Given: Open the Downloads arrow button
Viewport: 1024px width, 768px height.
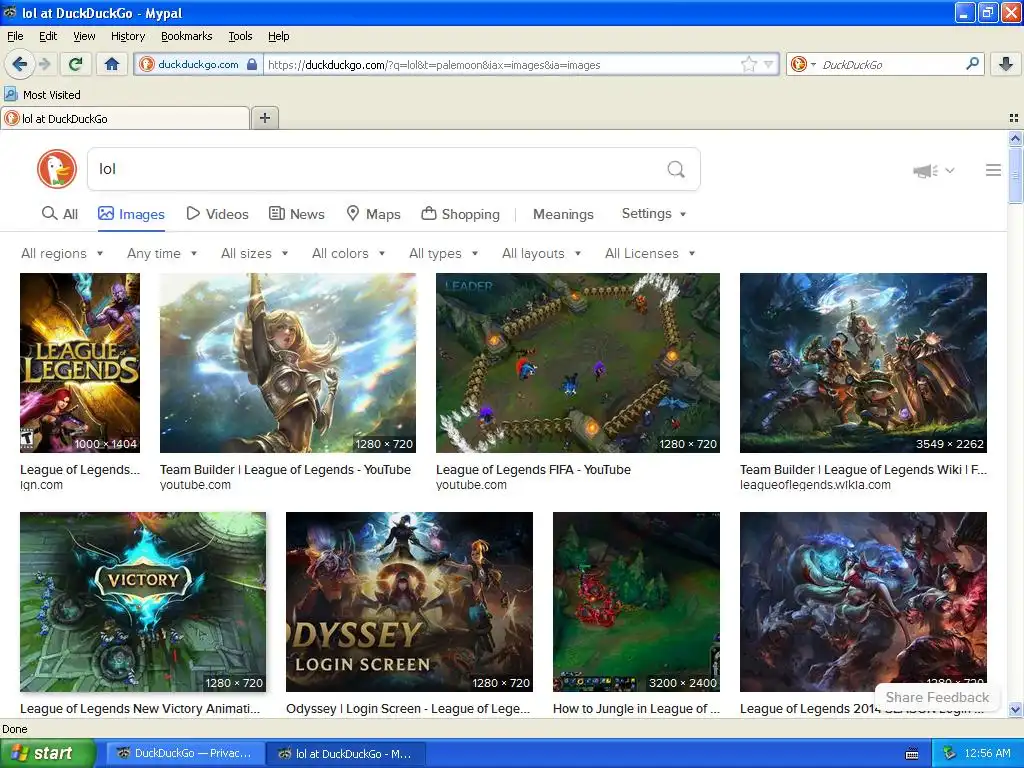Looking at the screenshot, I should [1006, 64].
